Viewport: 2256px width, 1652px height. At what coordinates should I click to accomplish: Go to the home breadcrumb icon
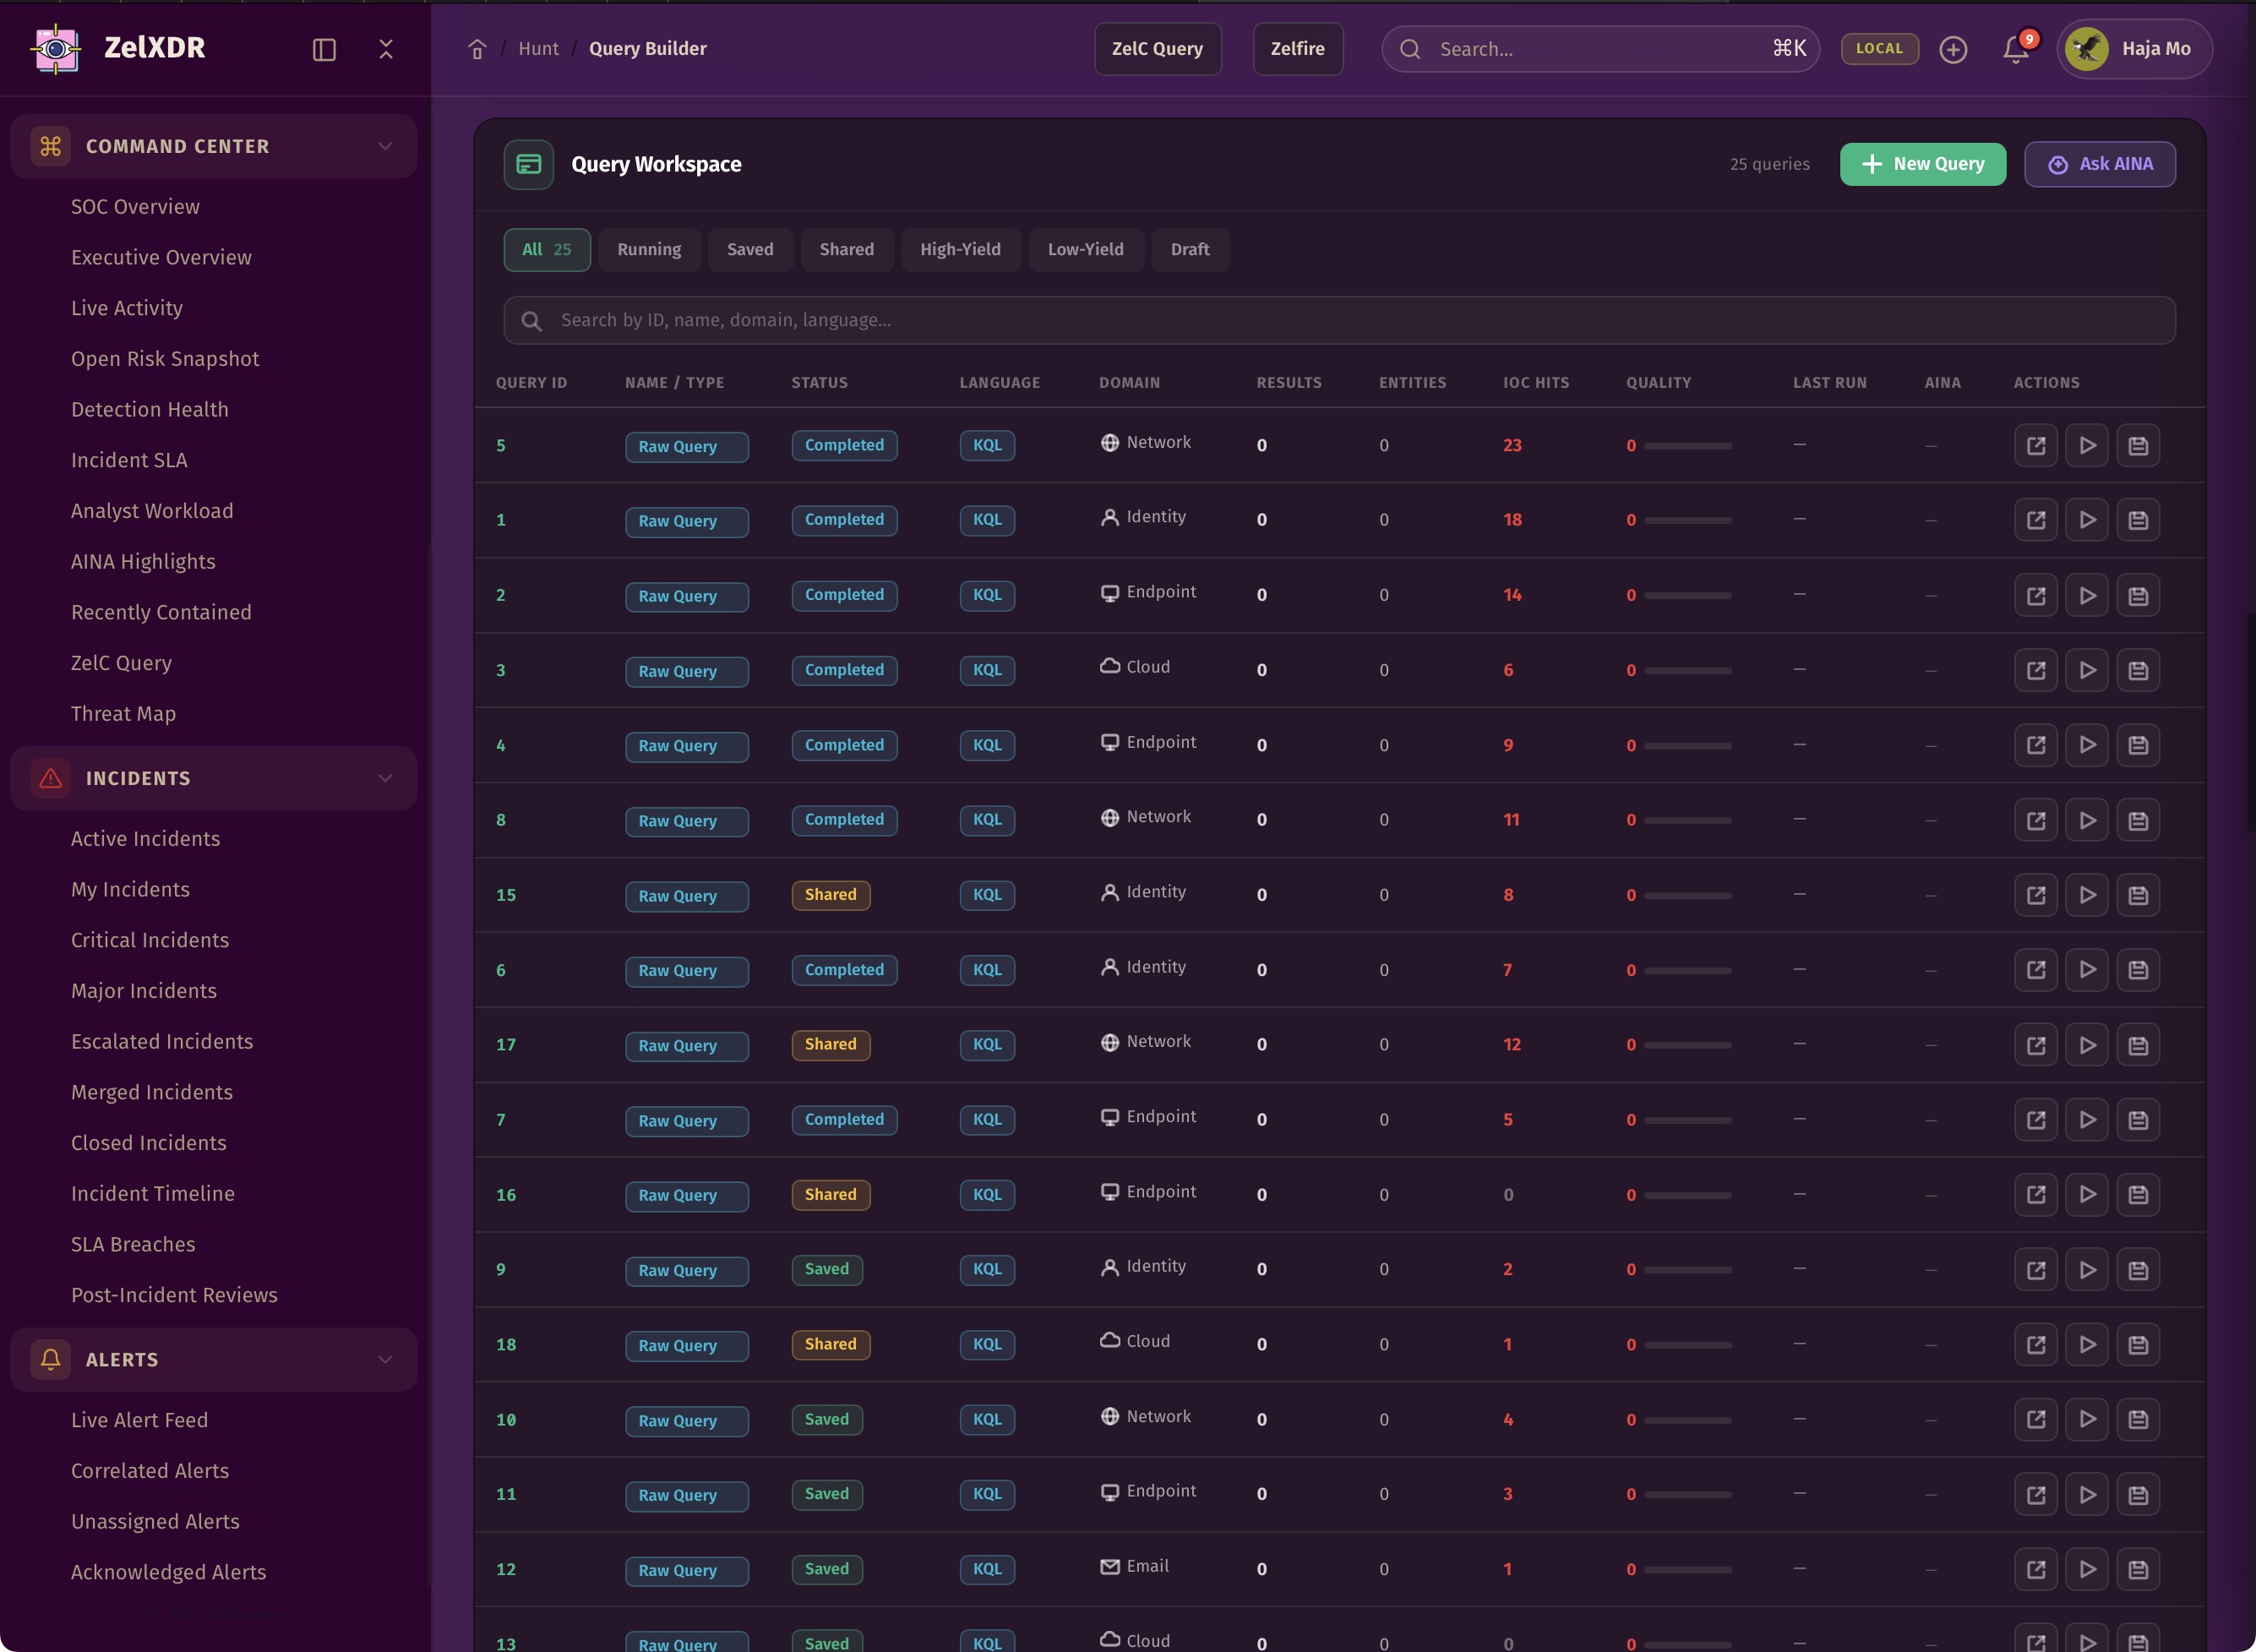pyautogui.click(x=477, y=49)
